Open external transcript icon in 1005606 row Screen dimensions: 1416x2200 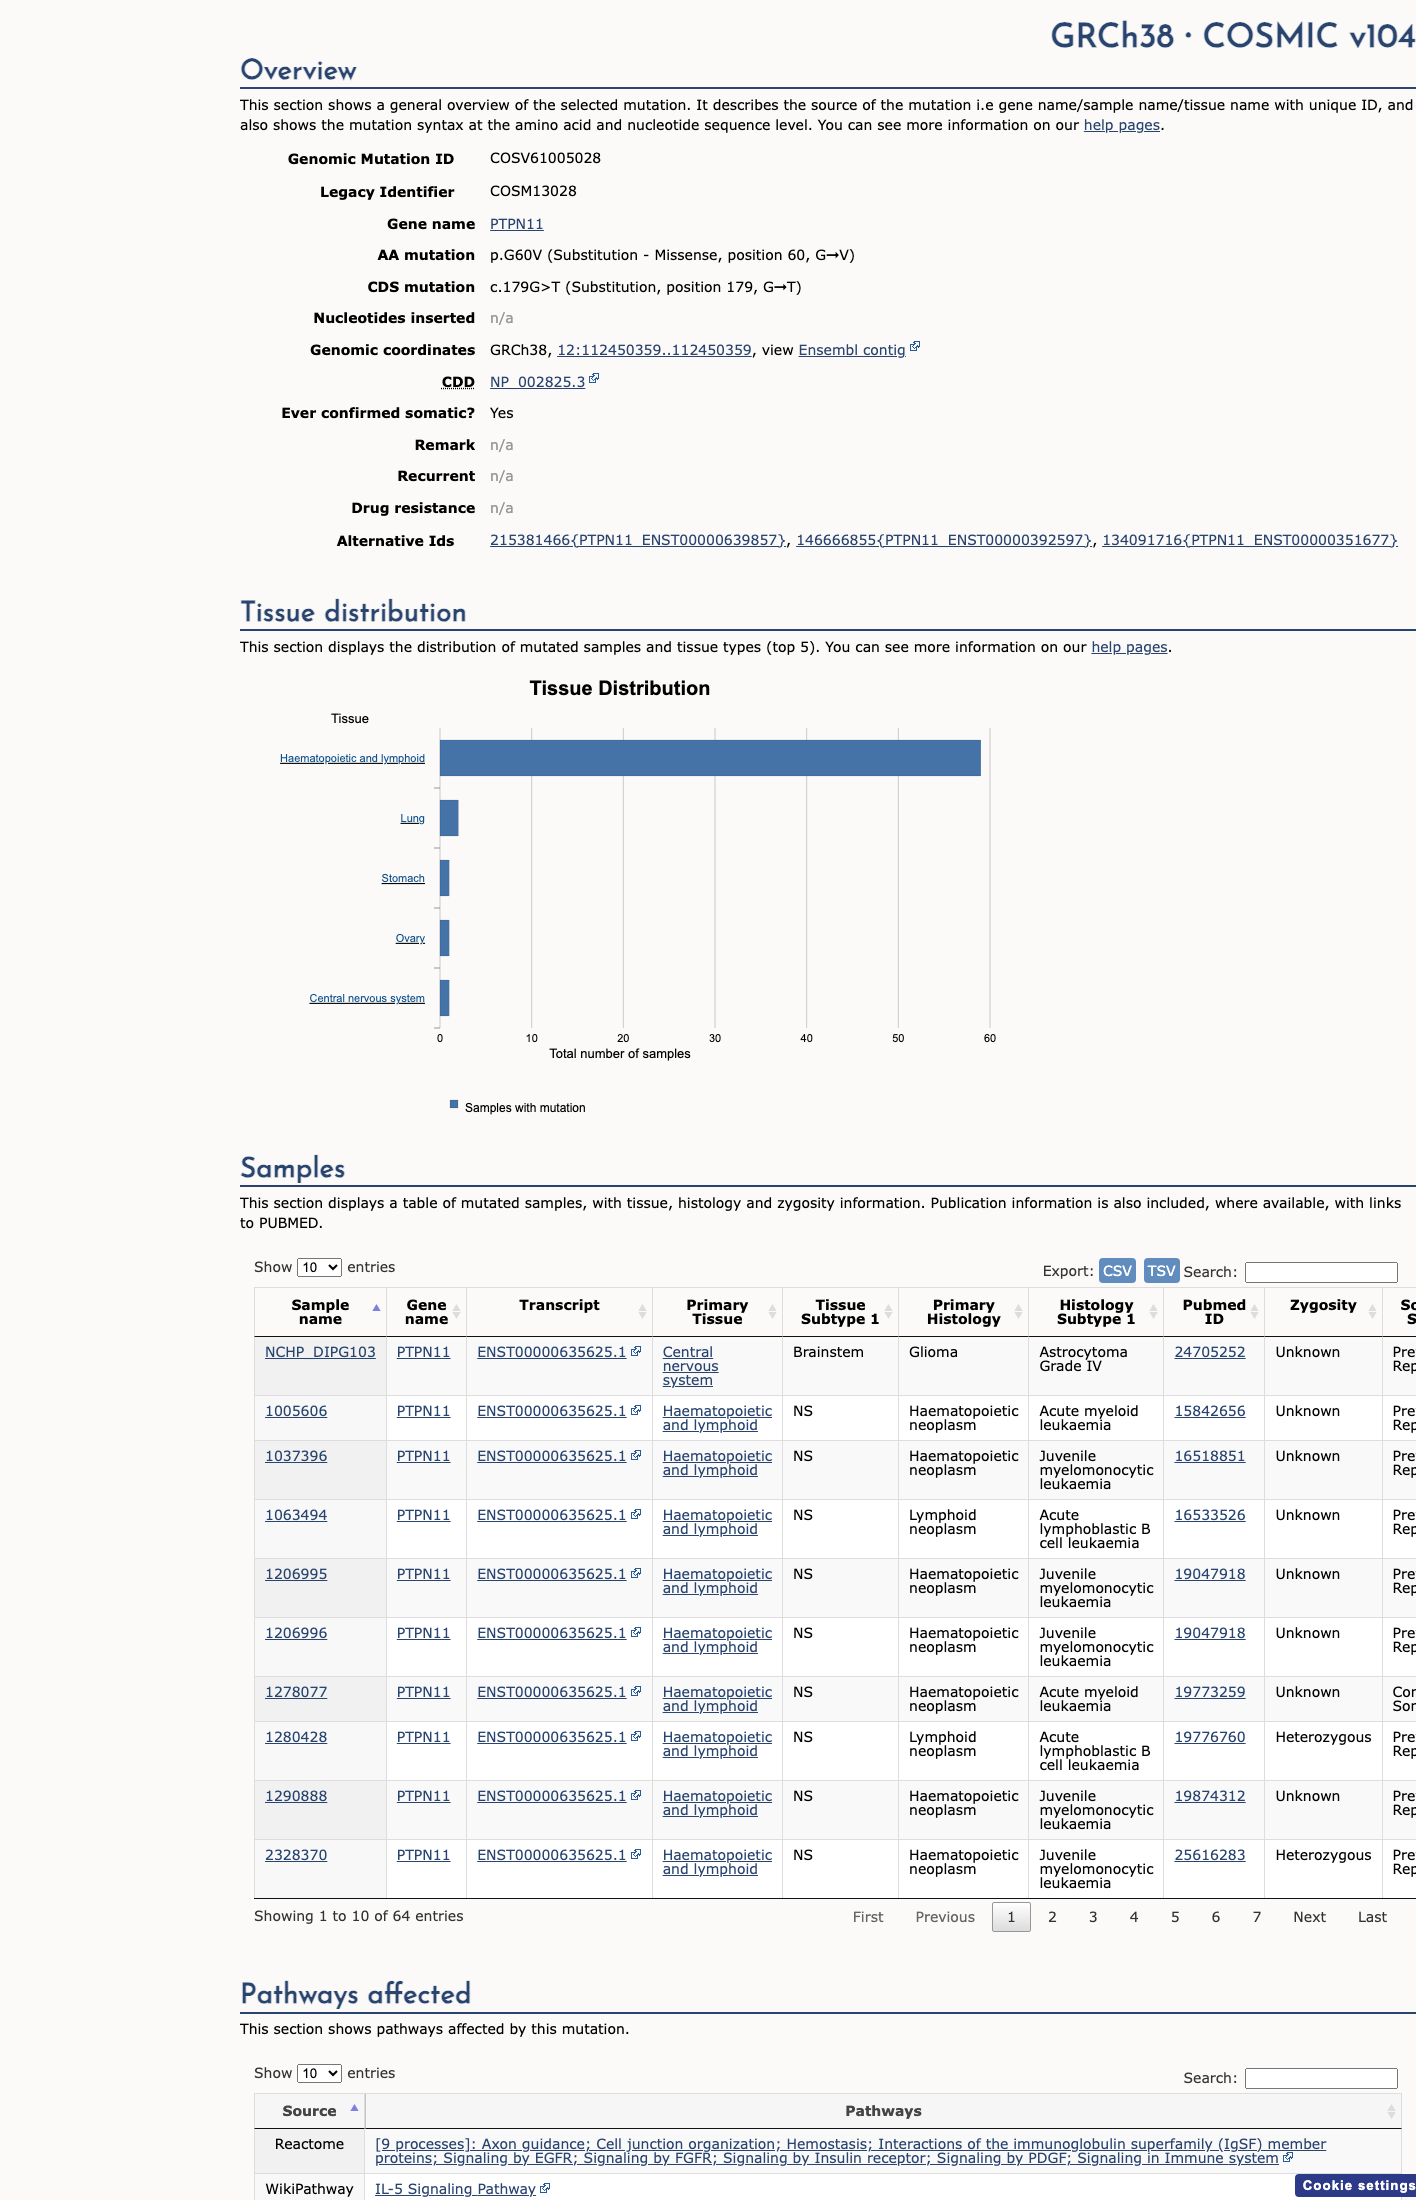tap(636, 1410)
